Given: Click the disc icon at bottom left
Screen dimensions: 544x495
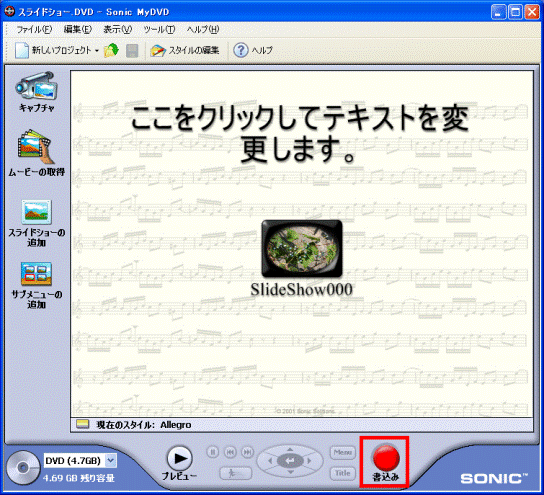Looking at the screenshot, I should [23, 468].
